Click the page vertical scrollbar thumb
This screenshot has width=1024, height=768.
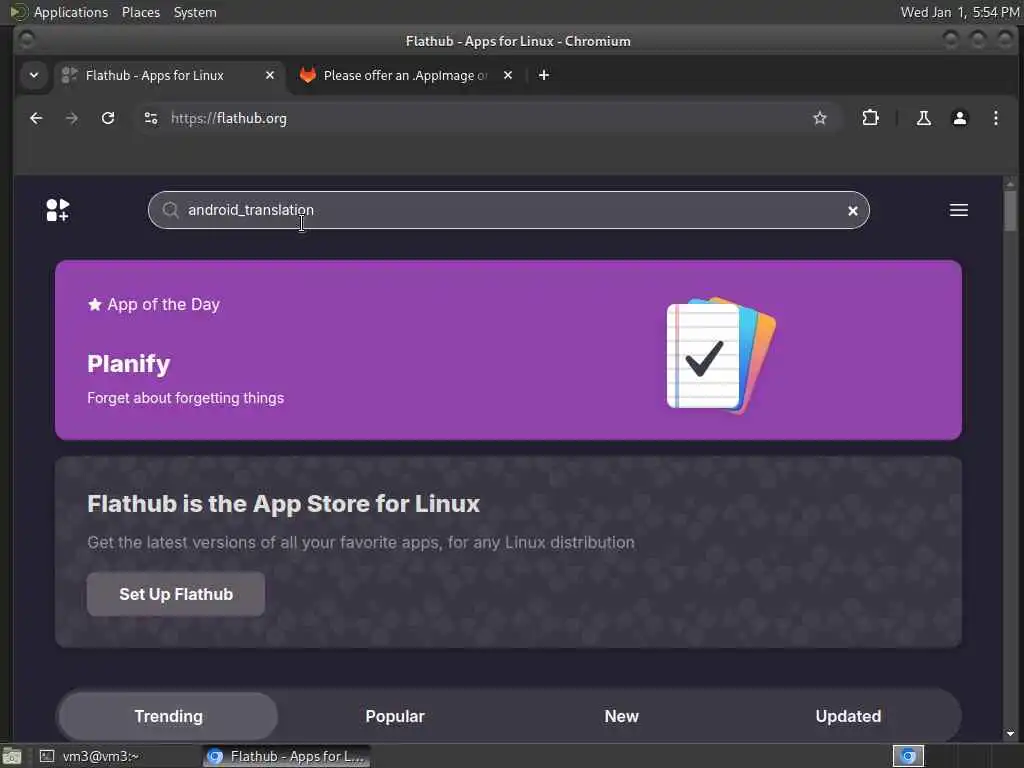click(x=1010, y=210)
